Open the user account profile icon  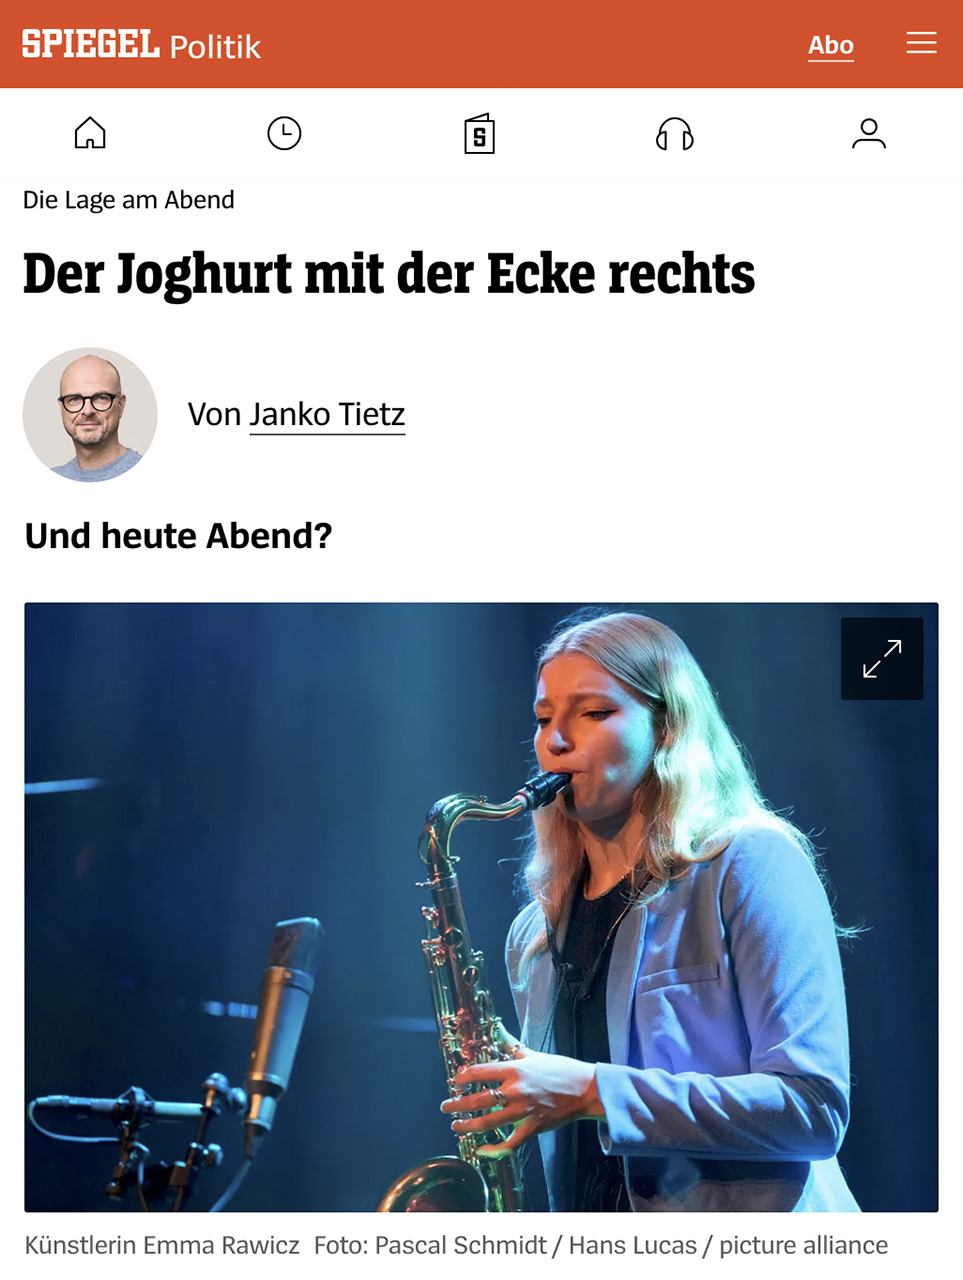coord(869,133)
